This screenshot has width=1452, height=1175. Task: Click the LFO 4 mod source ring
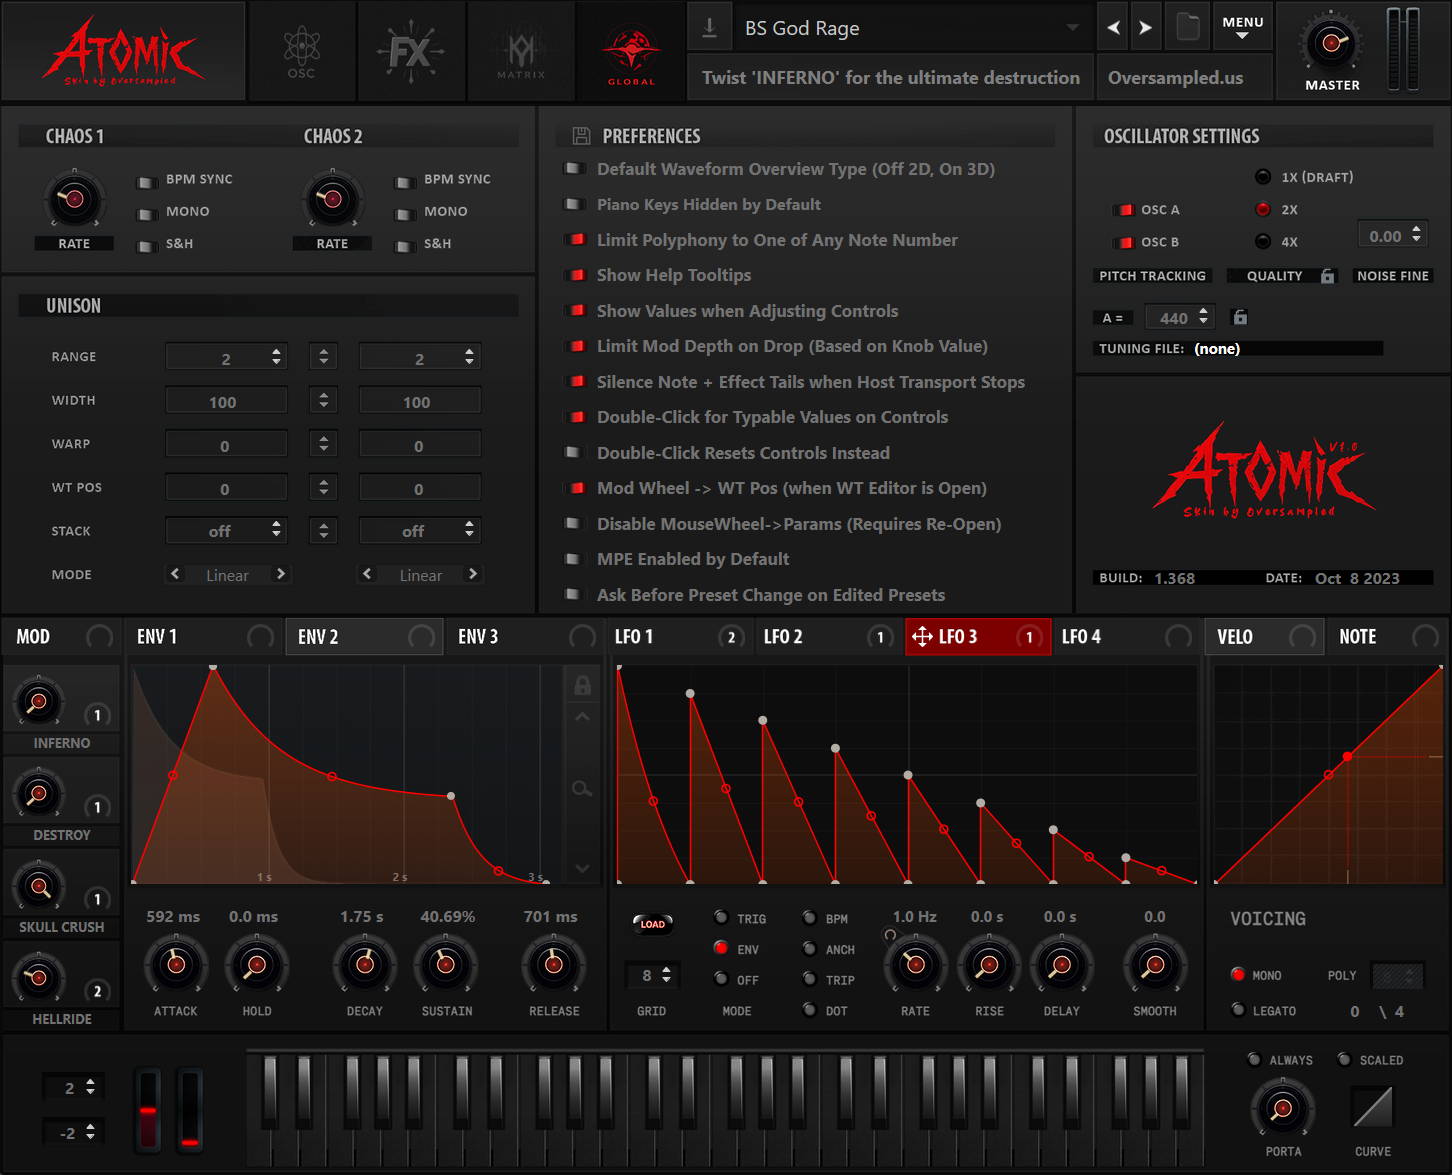pos(1179,637)
